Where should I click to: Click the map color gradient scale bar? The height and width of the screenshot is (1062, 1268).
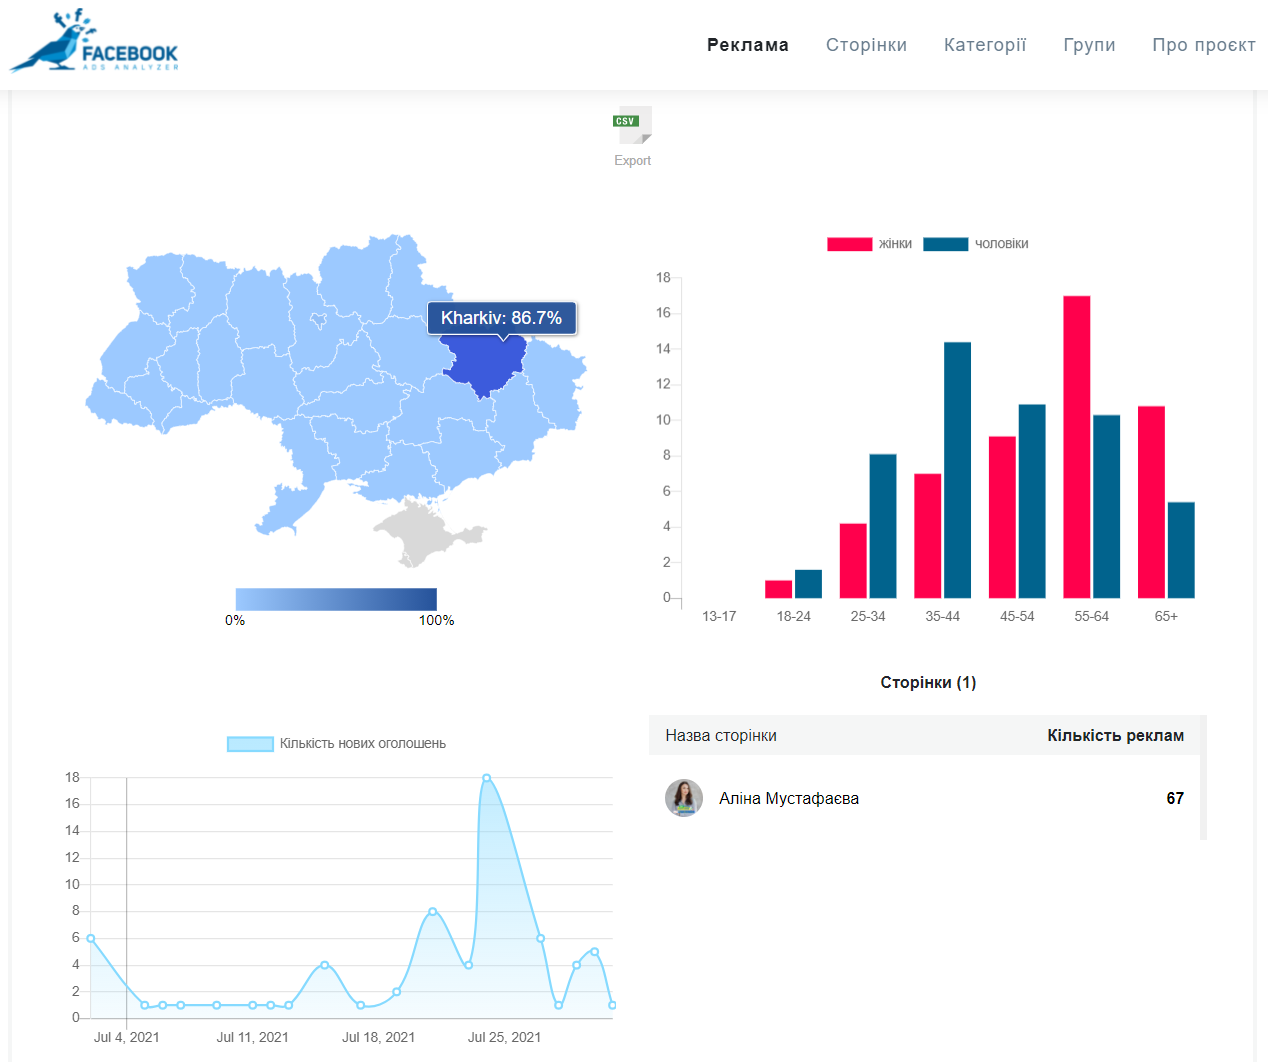(336, 598)
